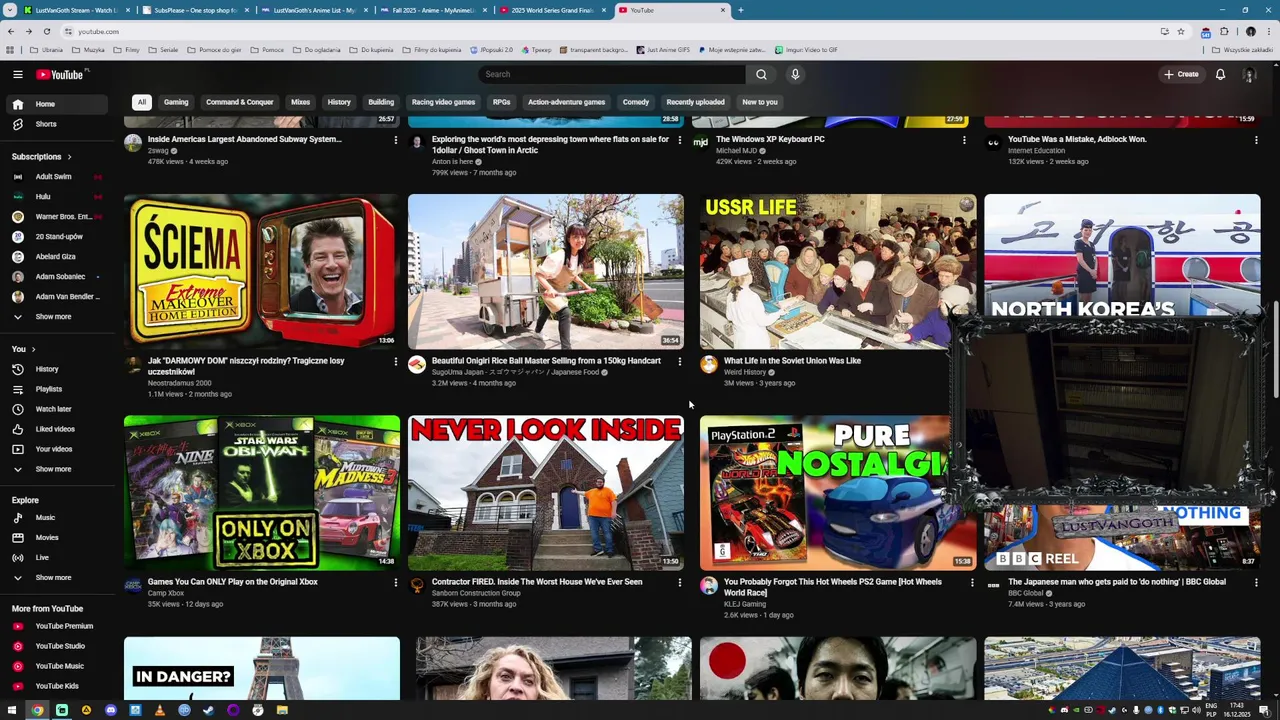The width and height of the screenshot is (1280, 720).
Task: Open YouTube notifications bell
Action: point(1220,74)
